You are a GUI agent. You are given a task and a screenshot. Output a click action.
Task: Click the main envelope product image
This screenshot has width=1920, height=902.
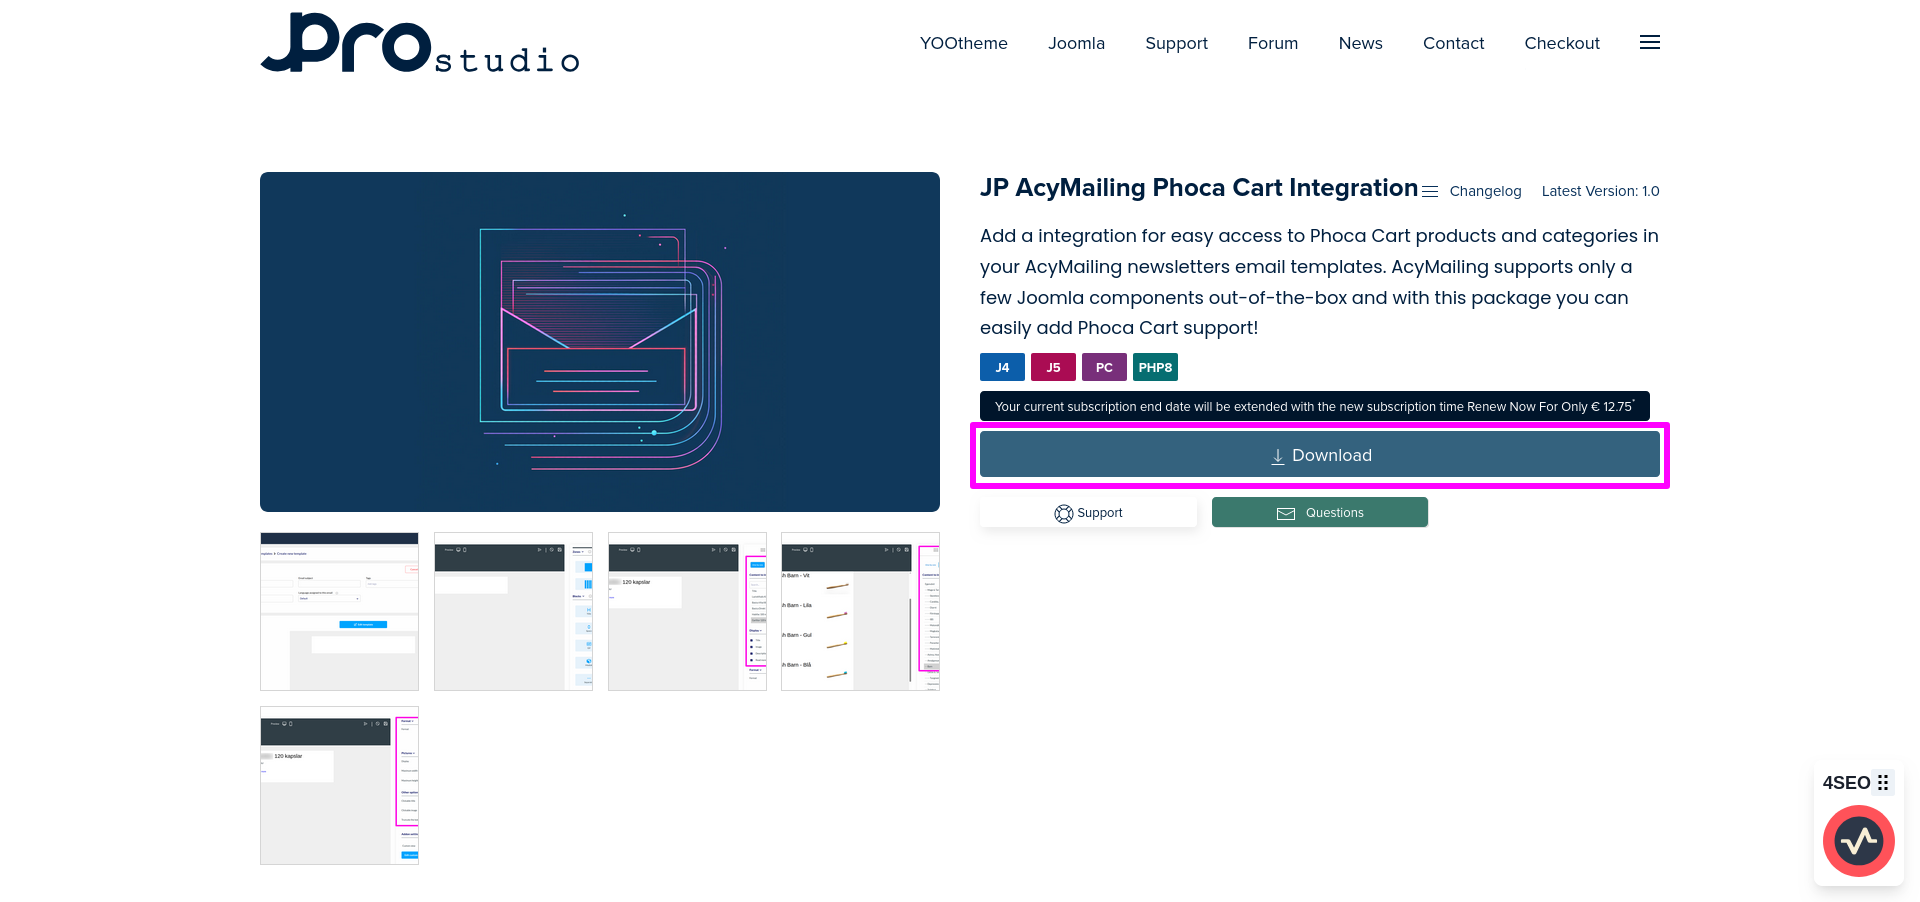[x=600, y=342]
